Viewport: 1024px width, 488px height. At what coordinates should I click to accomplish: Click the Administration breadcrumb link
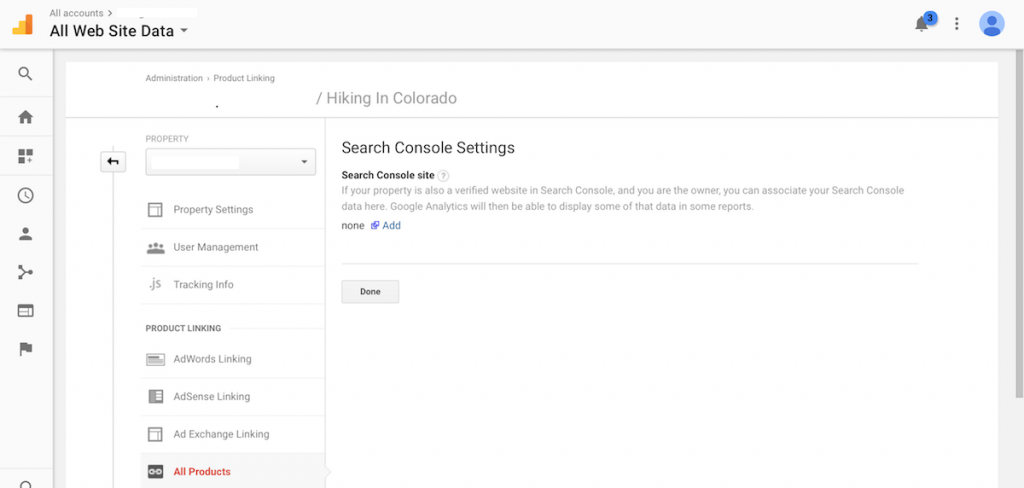point(174,78)
